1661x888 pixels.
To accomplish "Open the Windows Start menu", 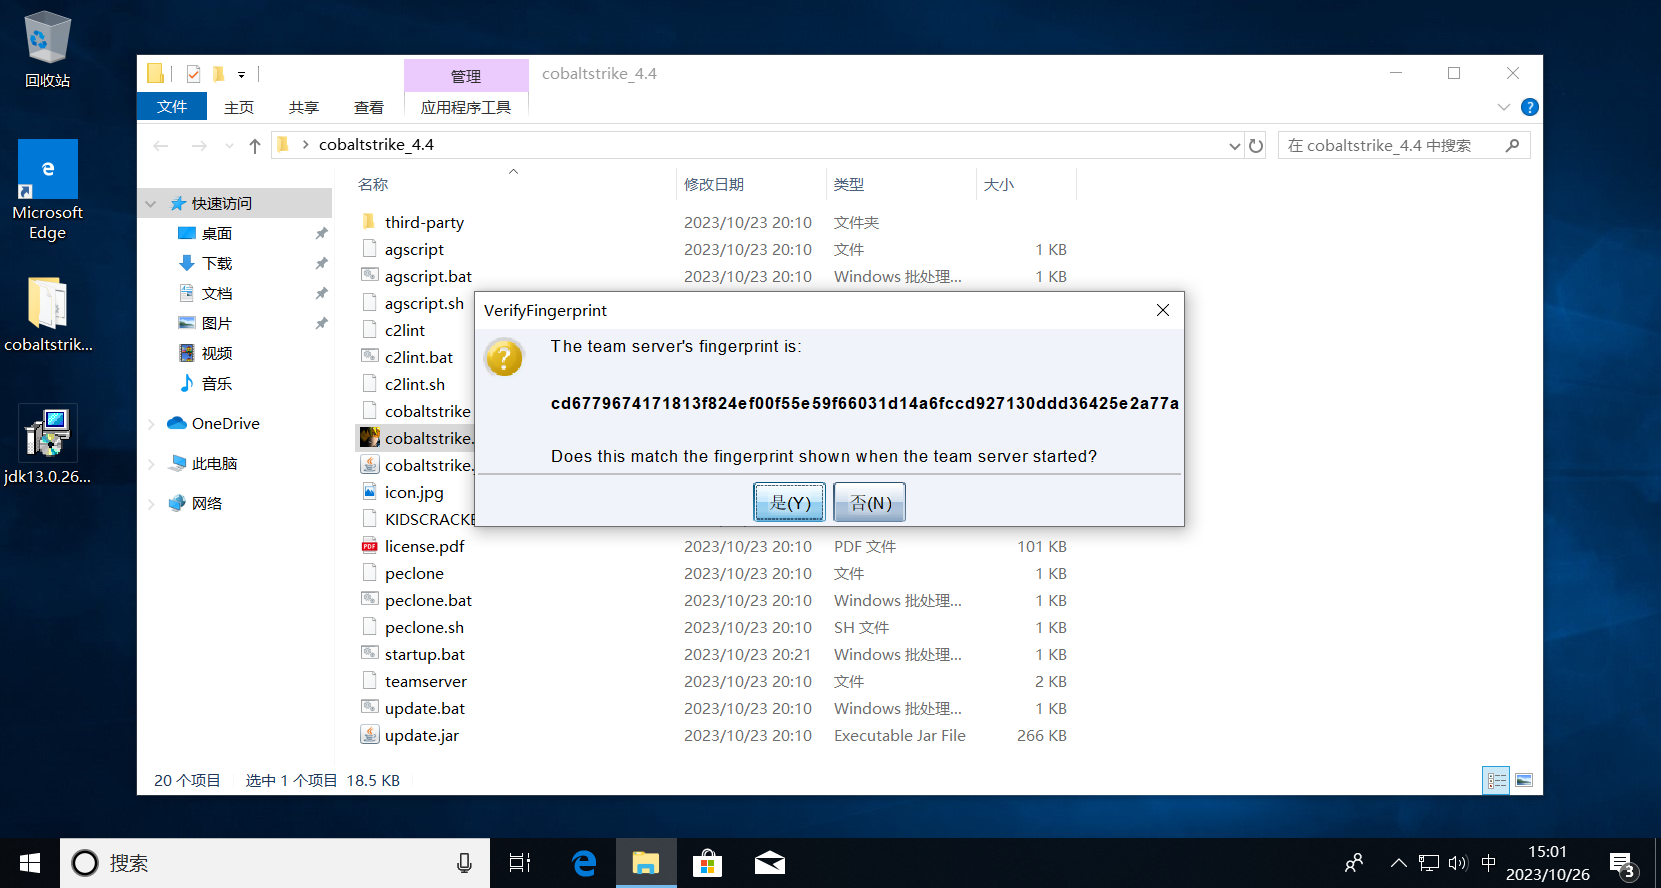I will point(30,863).
